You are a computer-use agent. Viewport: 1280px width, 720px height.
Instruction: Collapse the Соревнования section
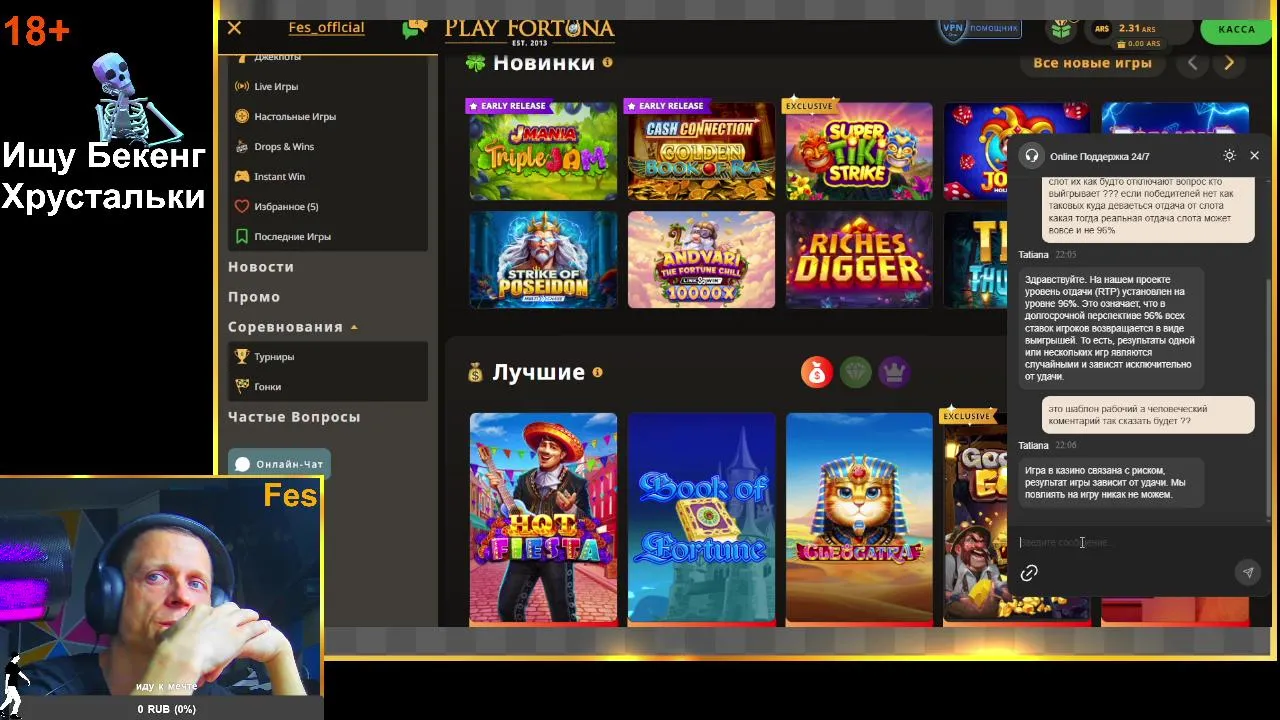293,327
